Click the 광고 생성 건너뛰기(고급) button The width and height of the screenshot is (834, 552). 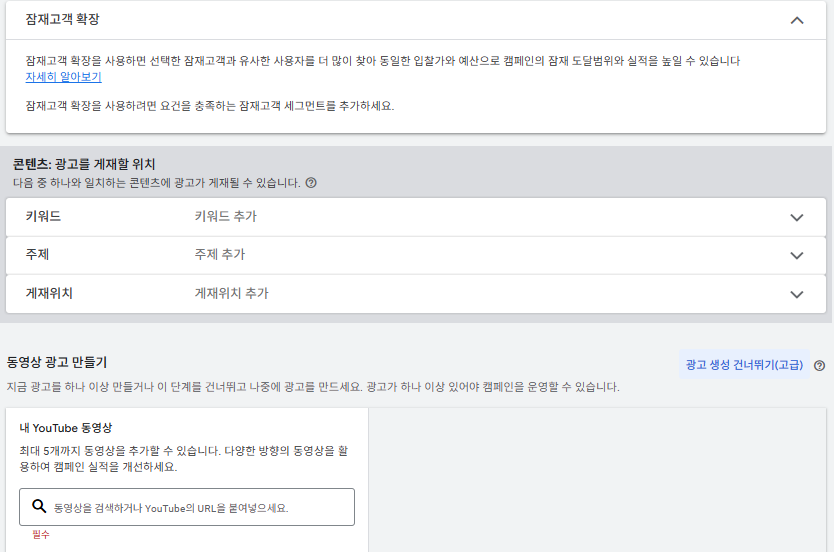tap(744, 365)
